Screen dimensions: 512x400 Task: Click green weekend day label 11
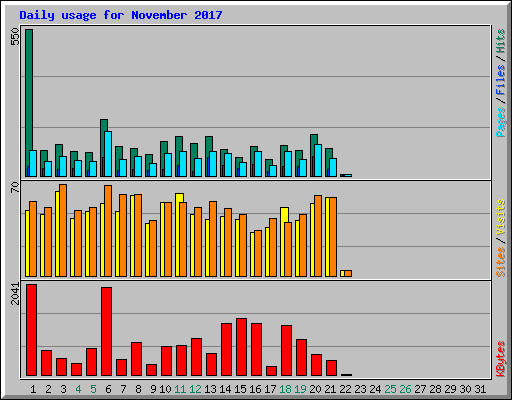click(x=180, y=389)
